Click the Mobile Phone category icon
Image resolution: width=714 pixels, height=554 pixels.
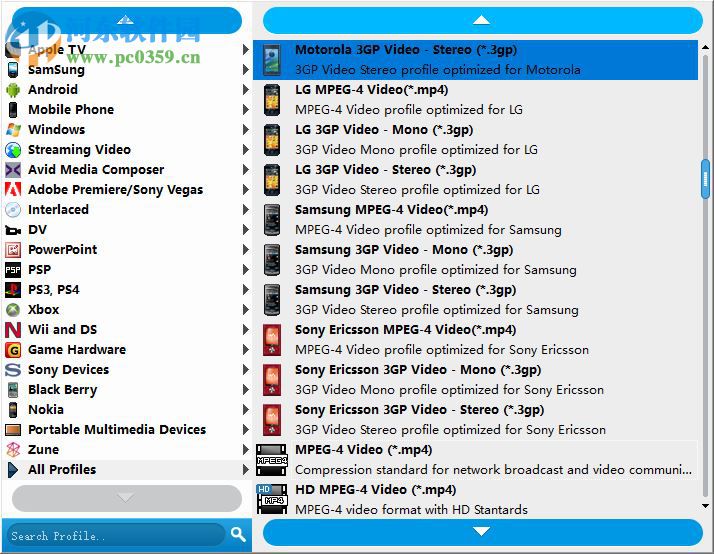(x=13, y=110)
